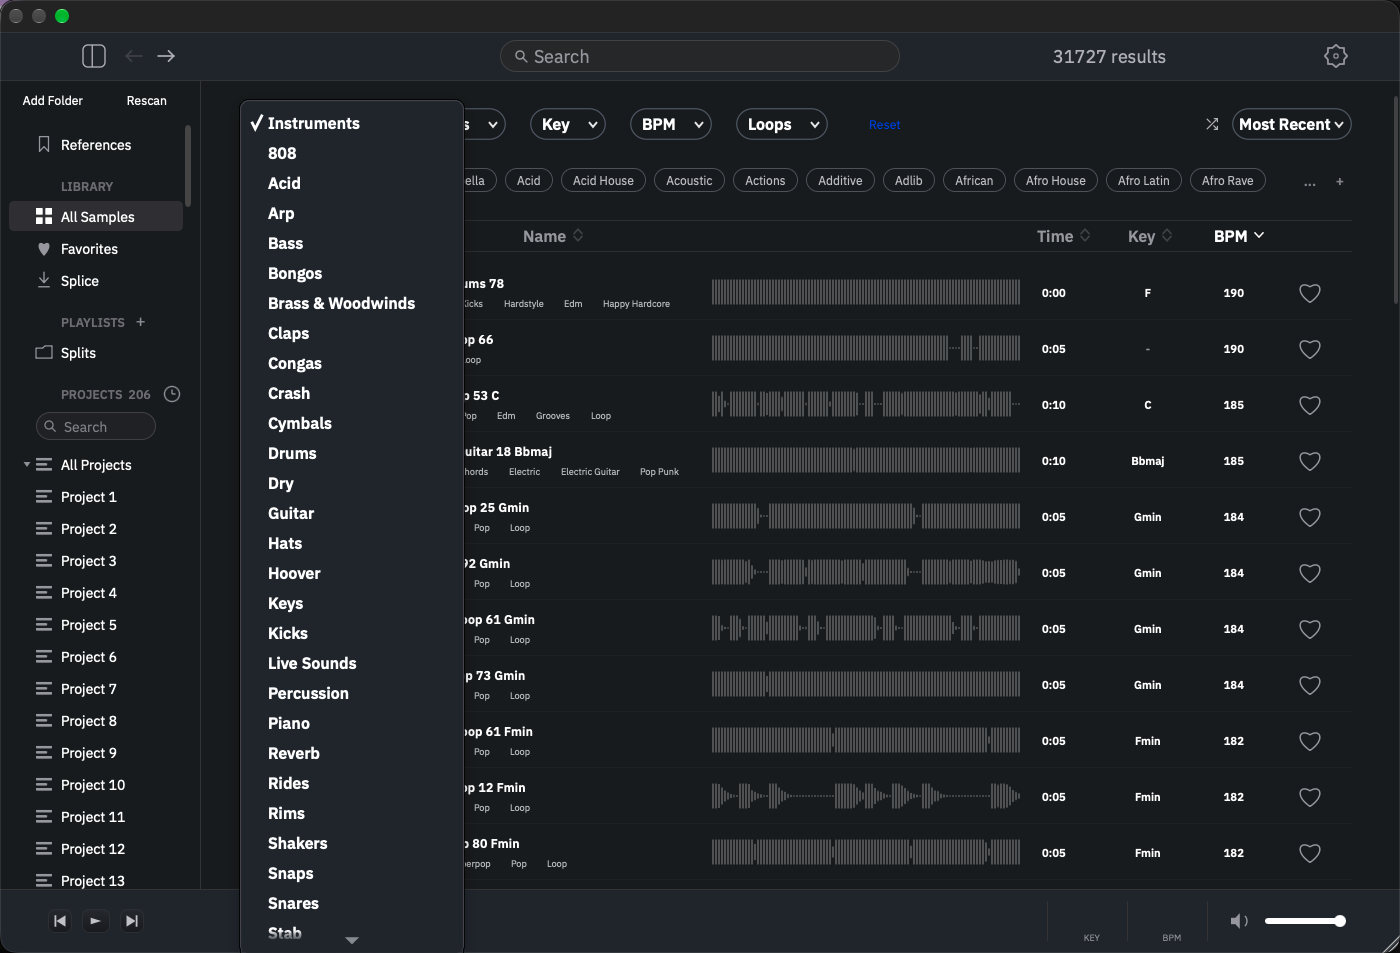The image size is (1400, 953).
Task: Sort by the Key column
Action: point(1150,236)
